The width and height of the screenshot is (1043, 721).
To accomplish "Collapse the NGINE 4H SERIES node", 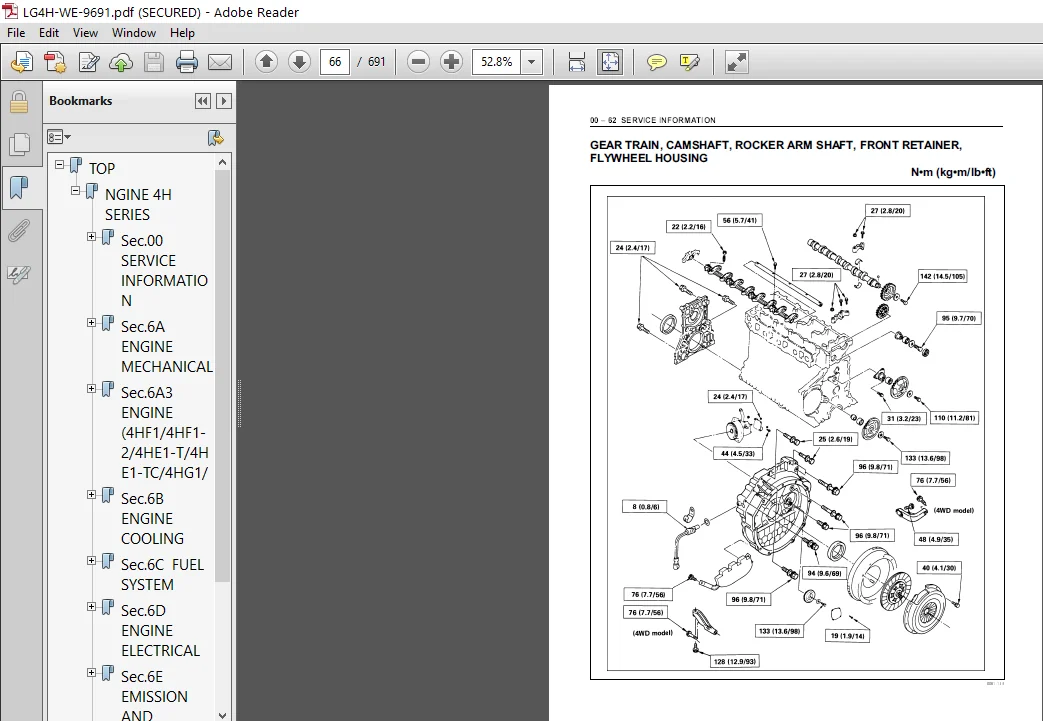I will tap(75, 190).
